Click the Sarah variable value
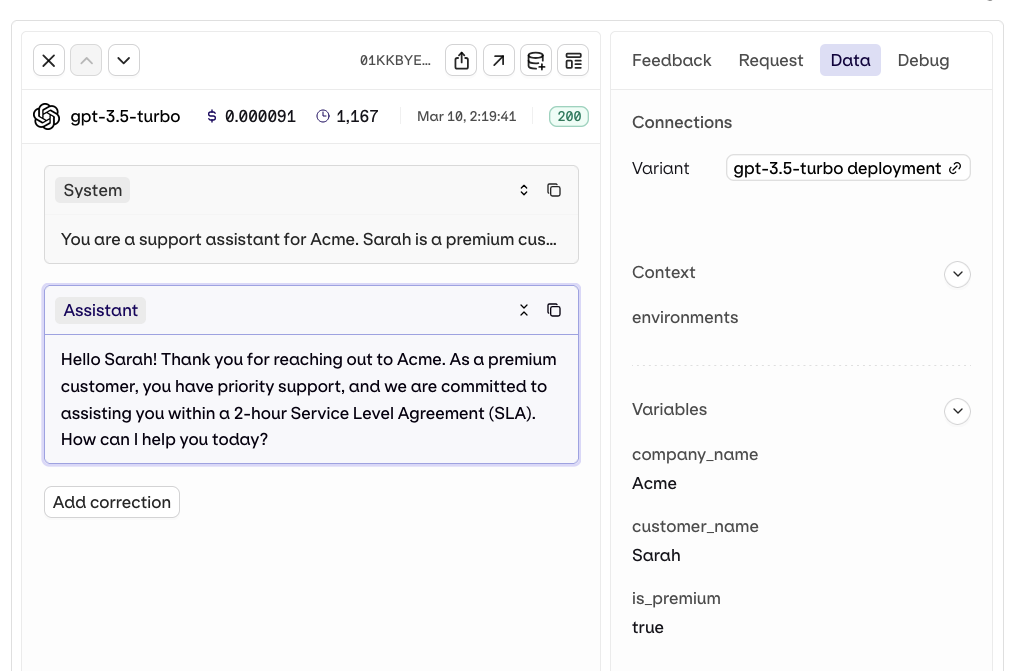 coord(656,555)
